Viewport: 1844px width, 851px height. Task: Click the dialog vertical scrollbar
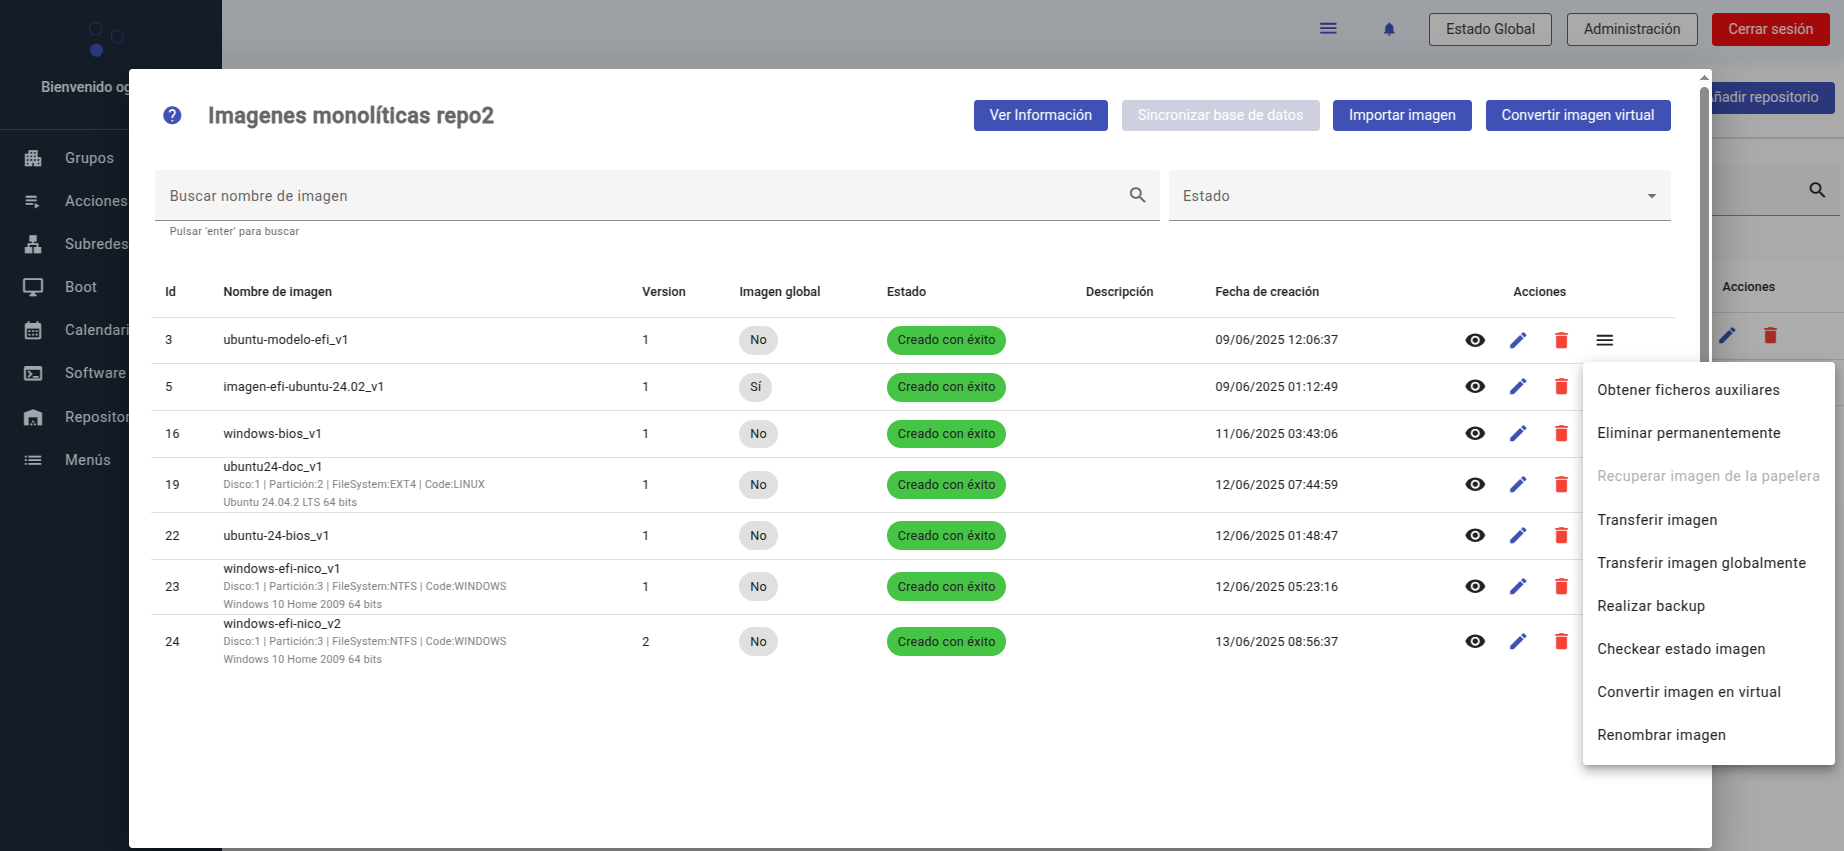(1704, 220)
